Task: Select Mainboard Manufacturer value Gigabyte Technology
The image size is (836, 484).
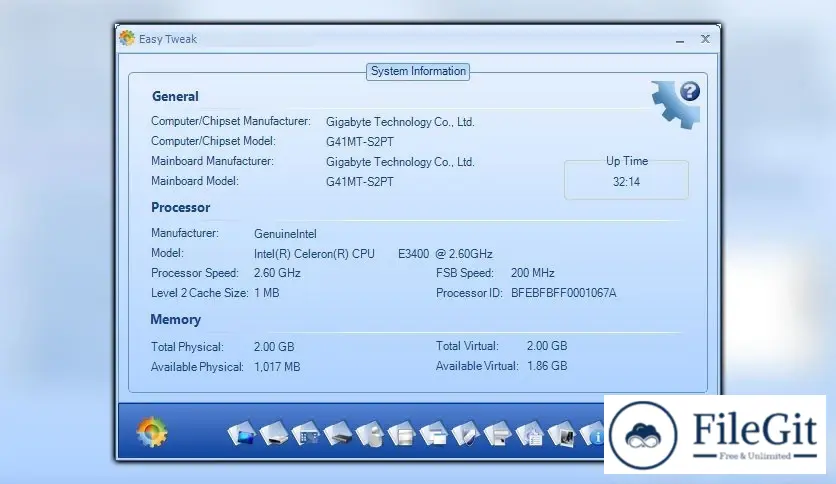Action: click(x=400, y=162)
